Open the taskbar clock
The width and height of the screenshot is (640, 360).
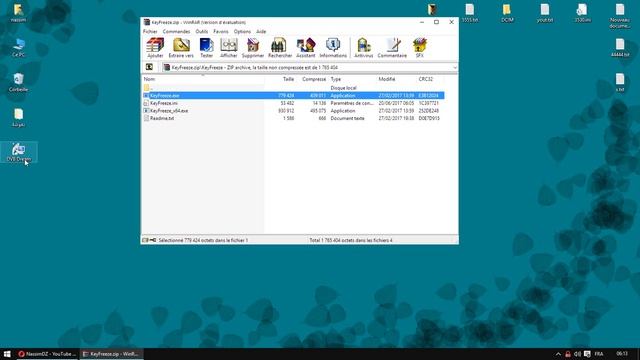pos(622,353)
